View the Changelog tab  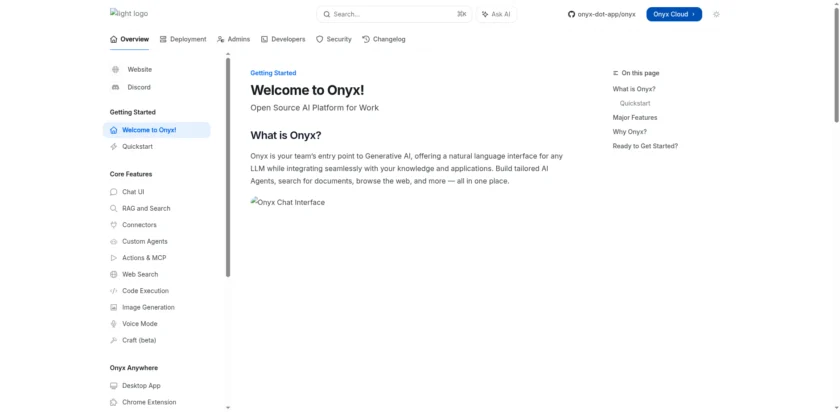(384, 39)
